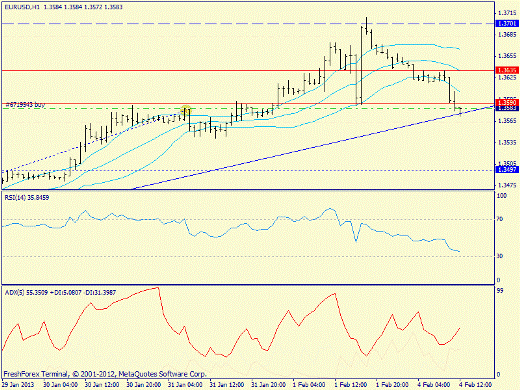Click the RSI scale value 70

[x=500, y=219]
